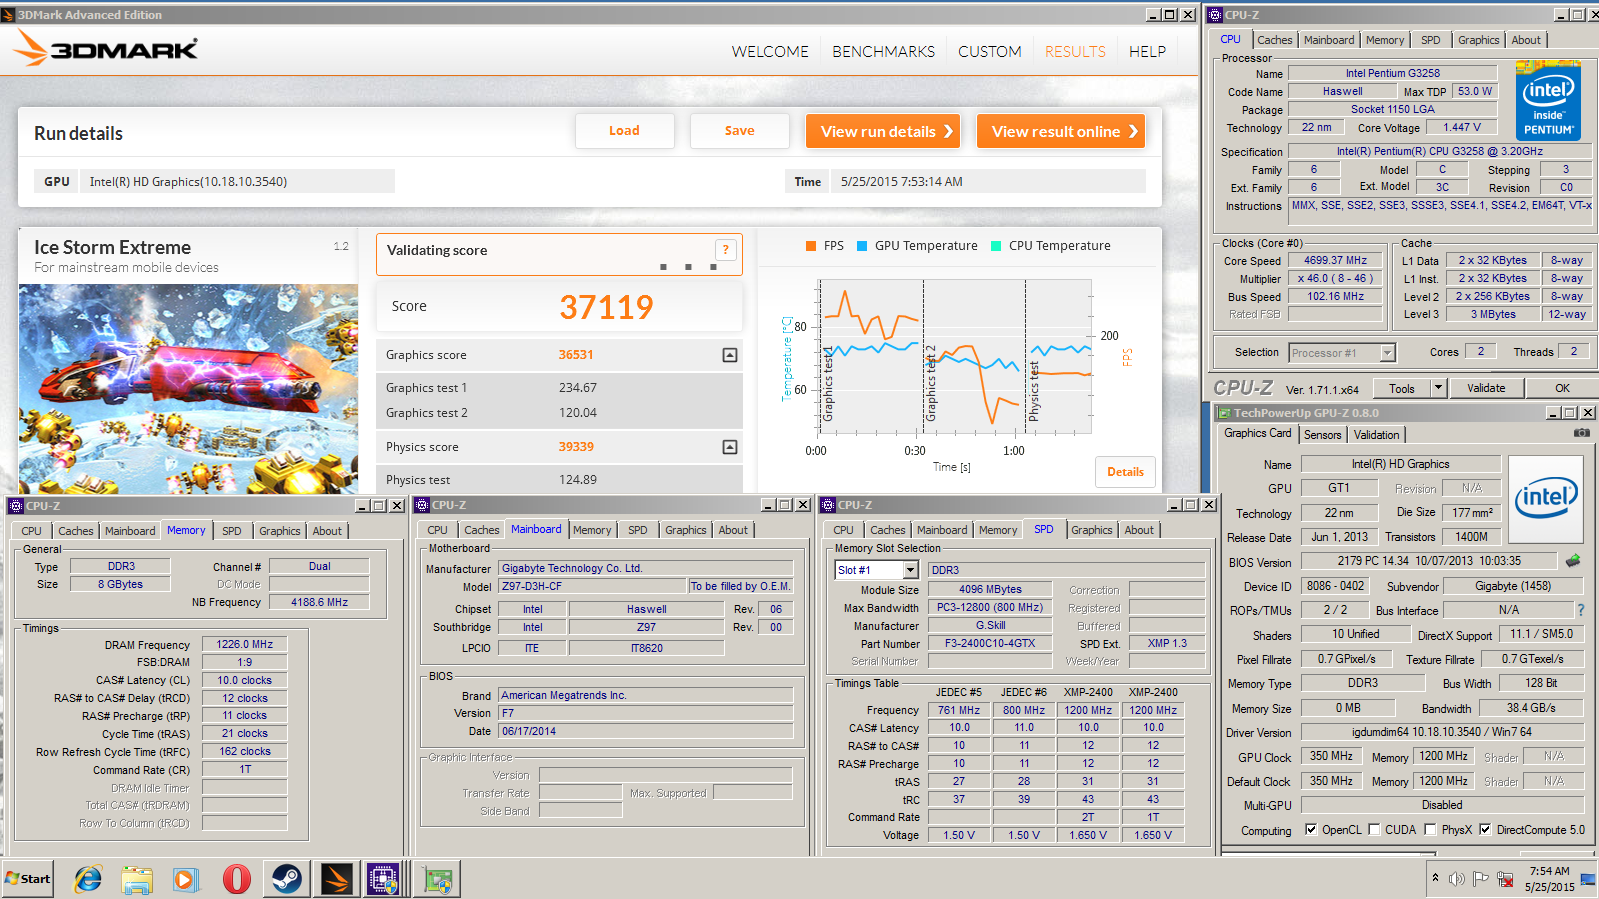The image size is (1599, 899).
Task: Open Steam from the taskbar
Action: (287, 879)
